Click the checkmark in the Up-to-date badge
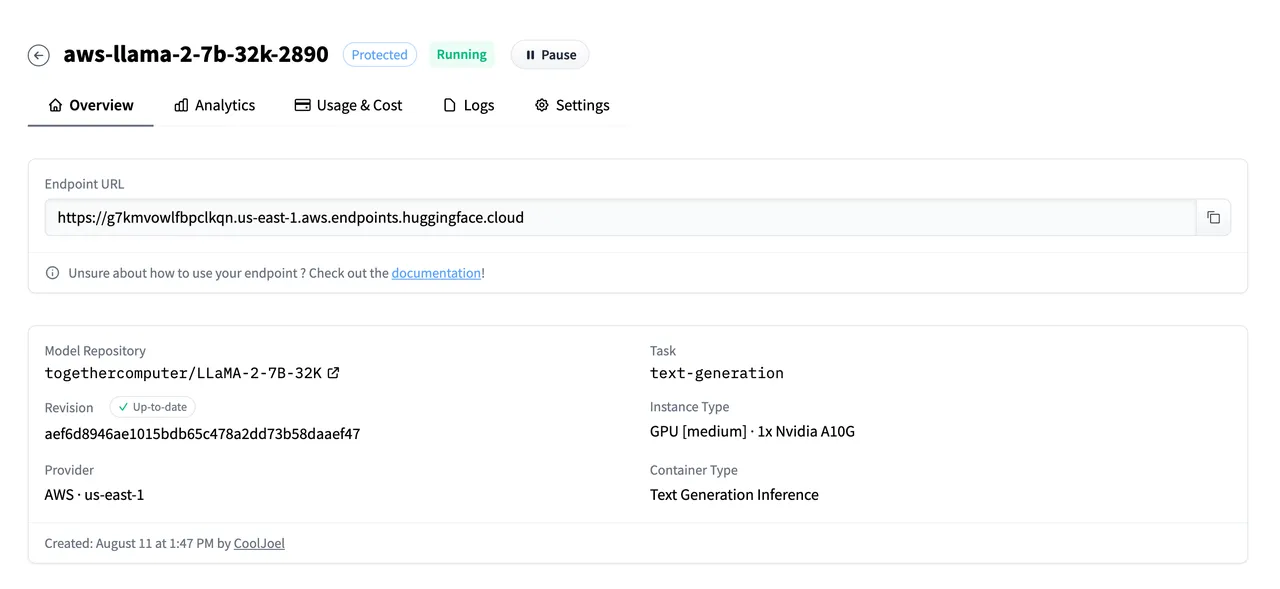Screen dimensions: 1280x589 pos(123,407)
